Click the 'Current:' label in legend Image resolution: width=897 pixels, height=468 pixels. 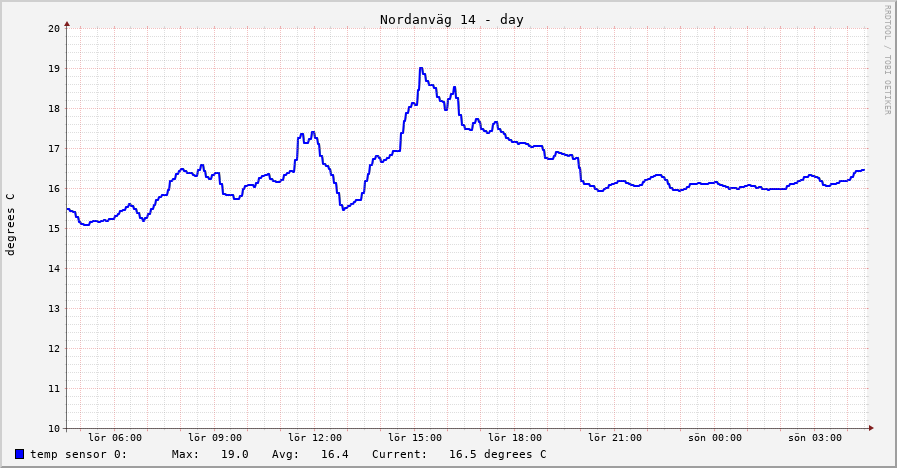[x=399, y=454]
